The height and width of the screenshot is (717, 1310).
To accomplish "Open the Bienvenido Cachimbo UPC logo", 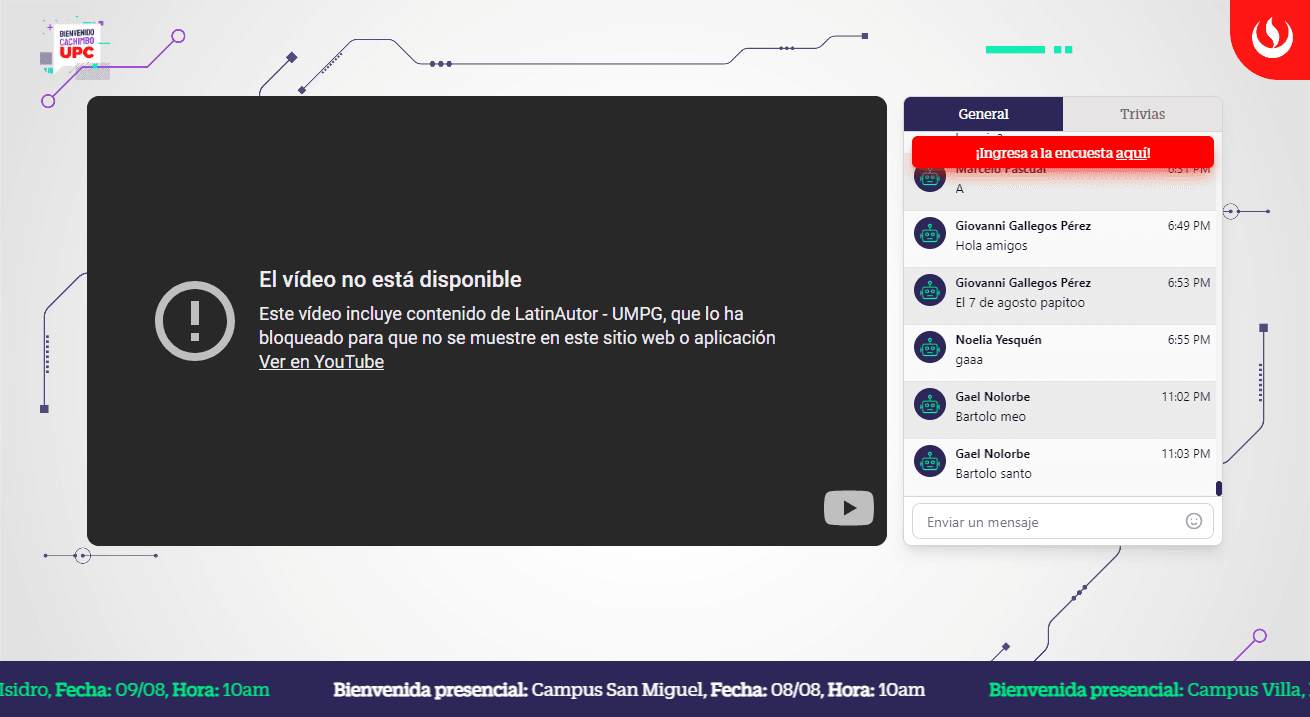I will click(75, 48).
